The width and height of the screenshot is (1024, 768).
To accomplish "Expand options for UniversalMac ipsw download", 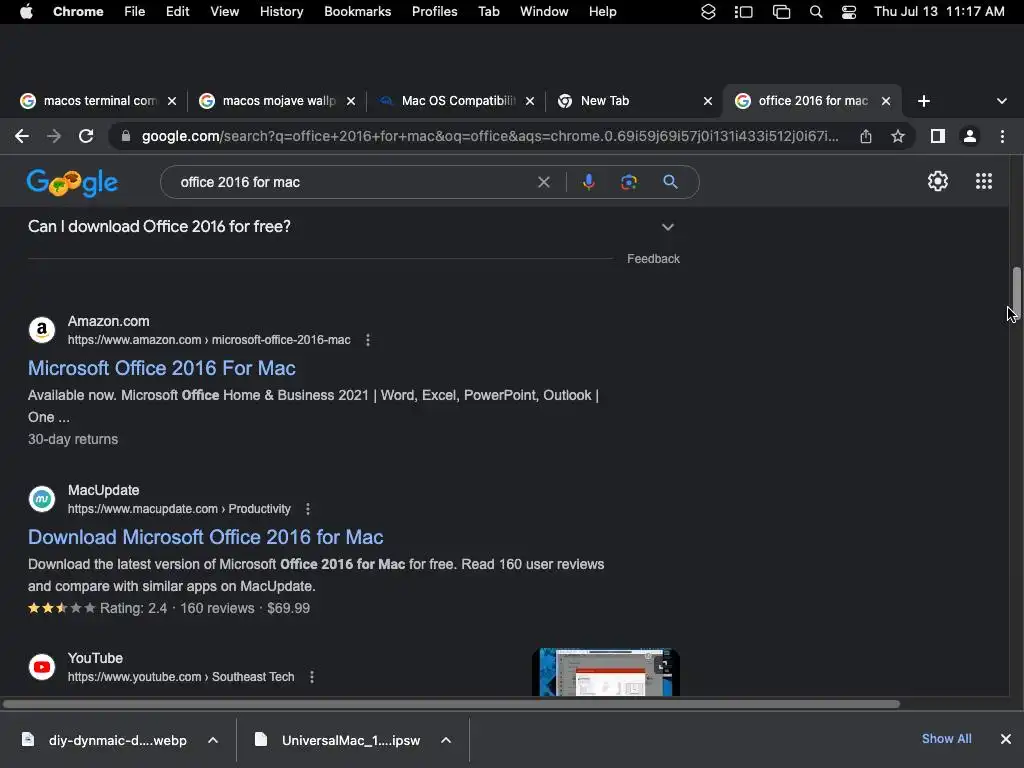I will (x=446, y=740).
